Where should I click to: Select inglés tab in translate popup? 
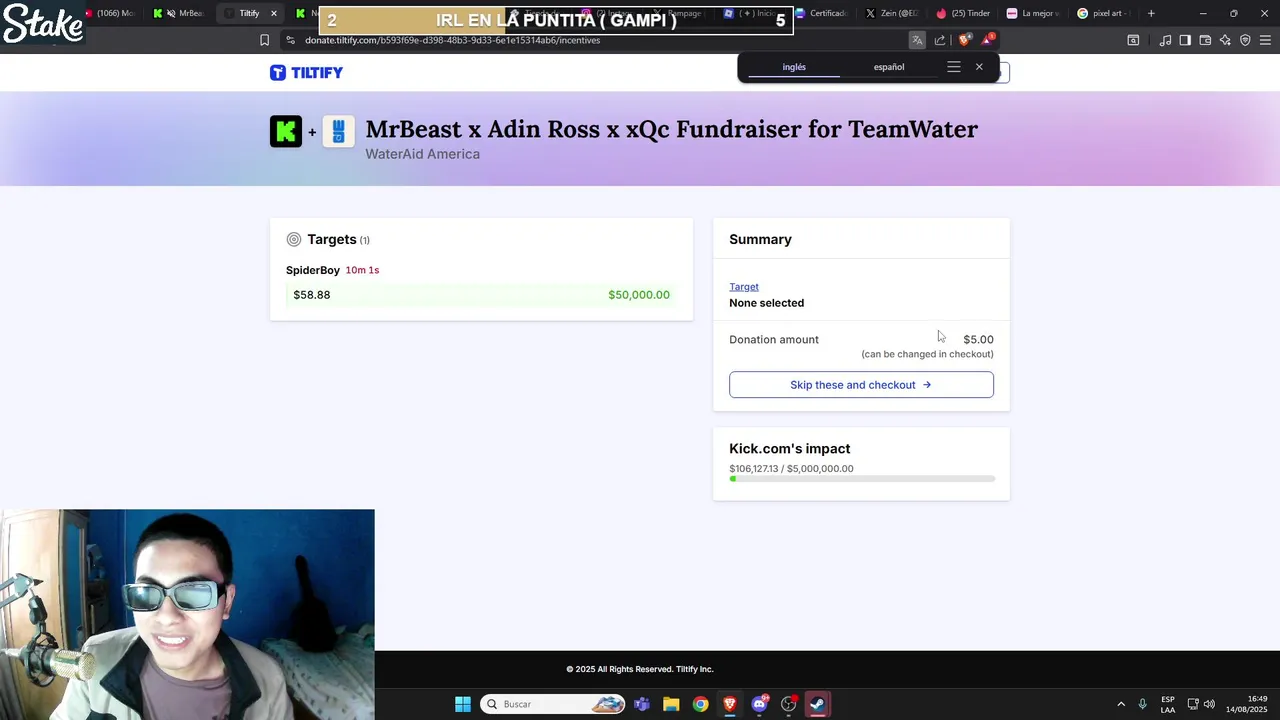tap(794, 67)
